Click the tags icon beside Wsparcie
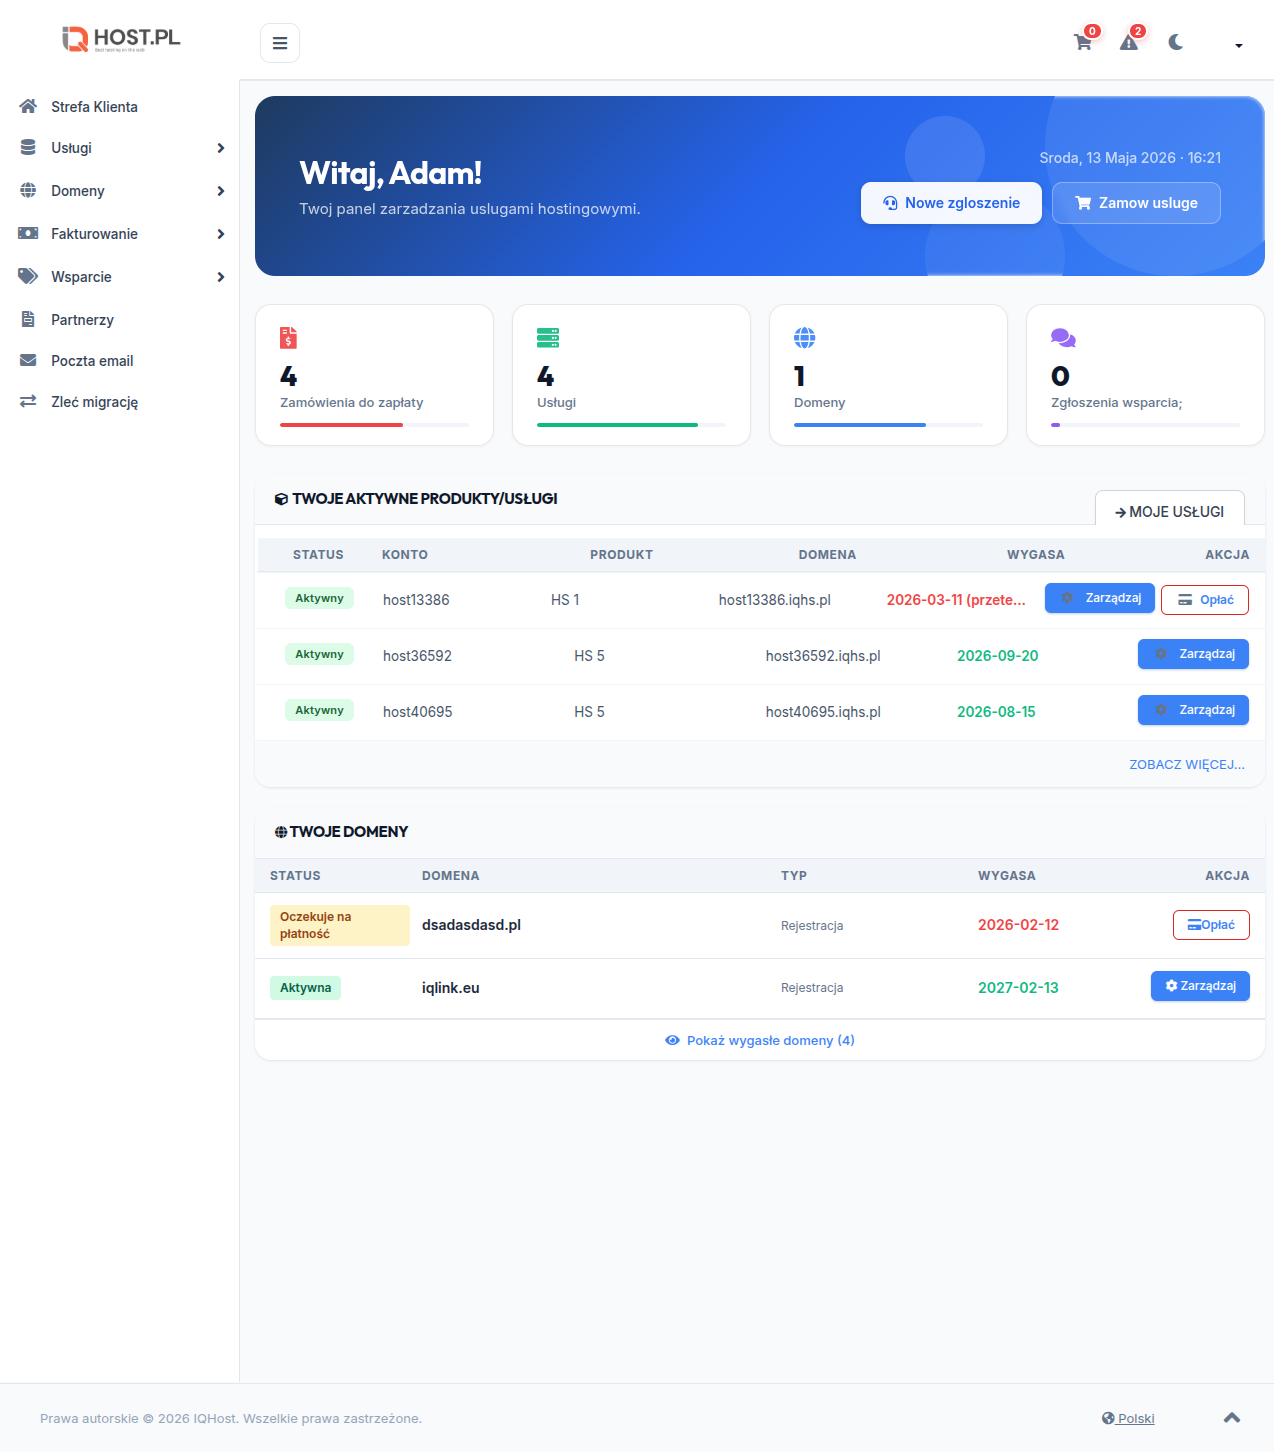Image resolution: width=1274 pixels, height=1452 pixels. point(28,276)
